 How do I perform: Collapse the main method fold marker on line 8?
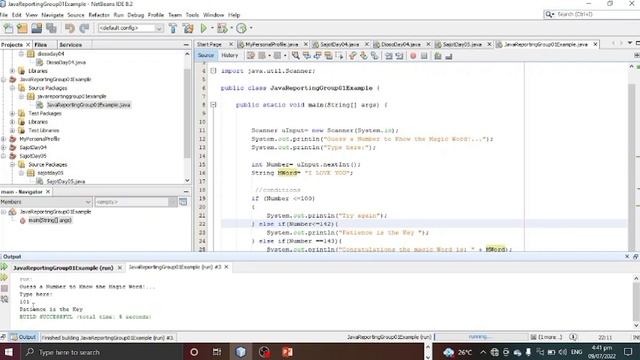213,104
